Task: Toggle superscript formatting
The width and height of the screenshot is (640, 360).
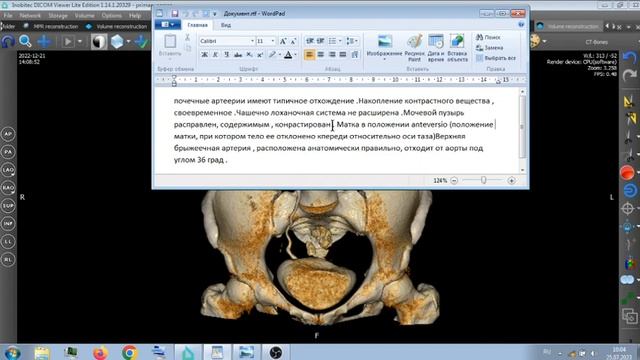Action: 260,55
